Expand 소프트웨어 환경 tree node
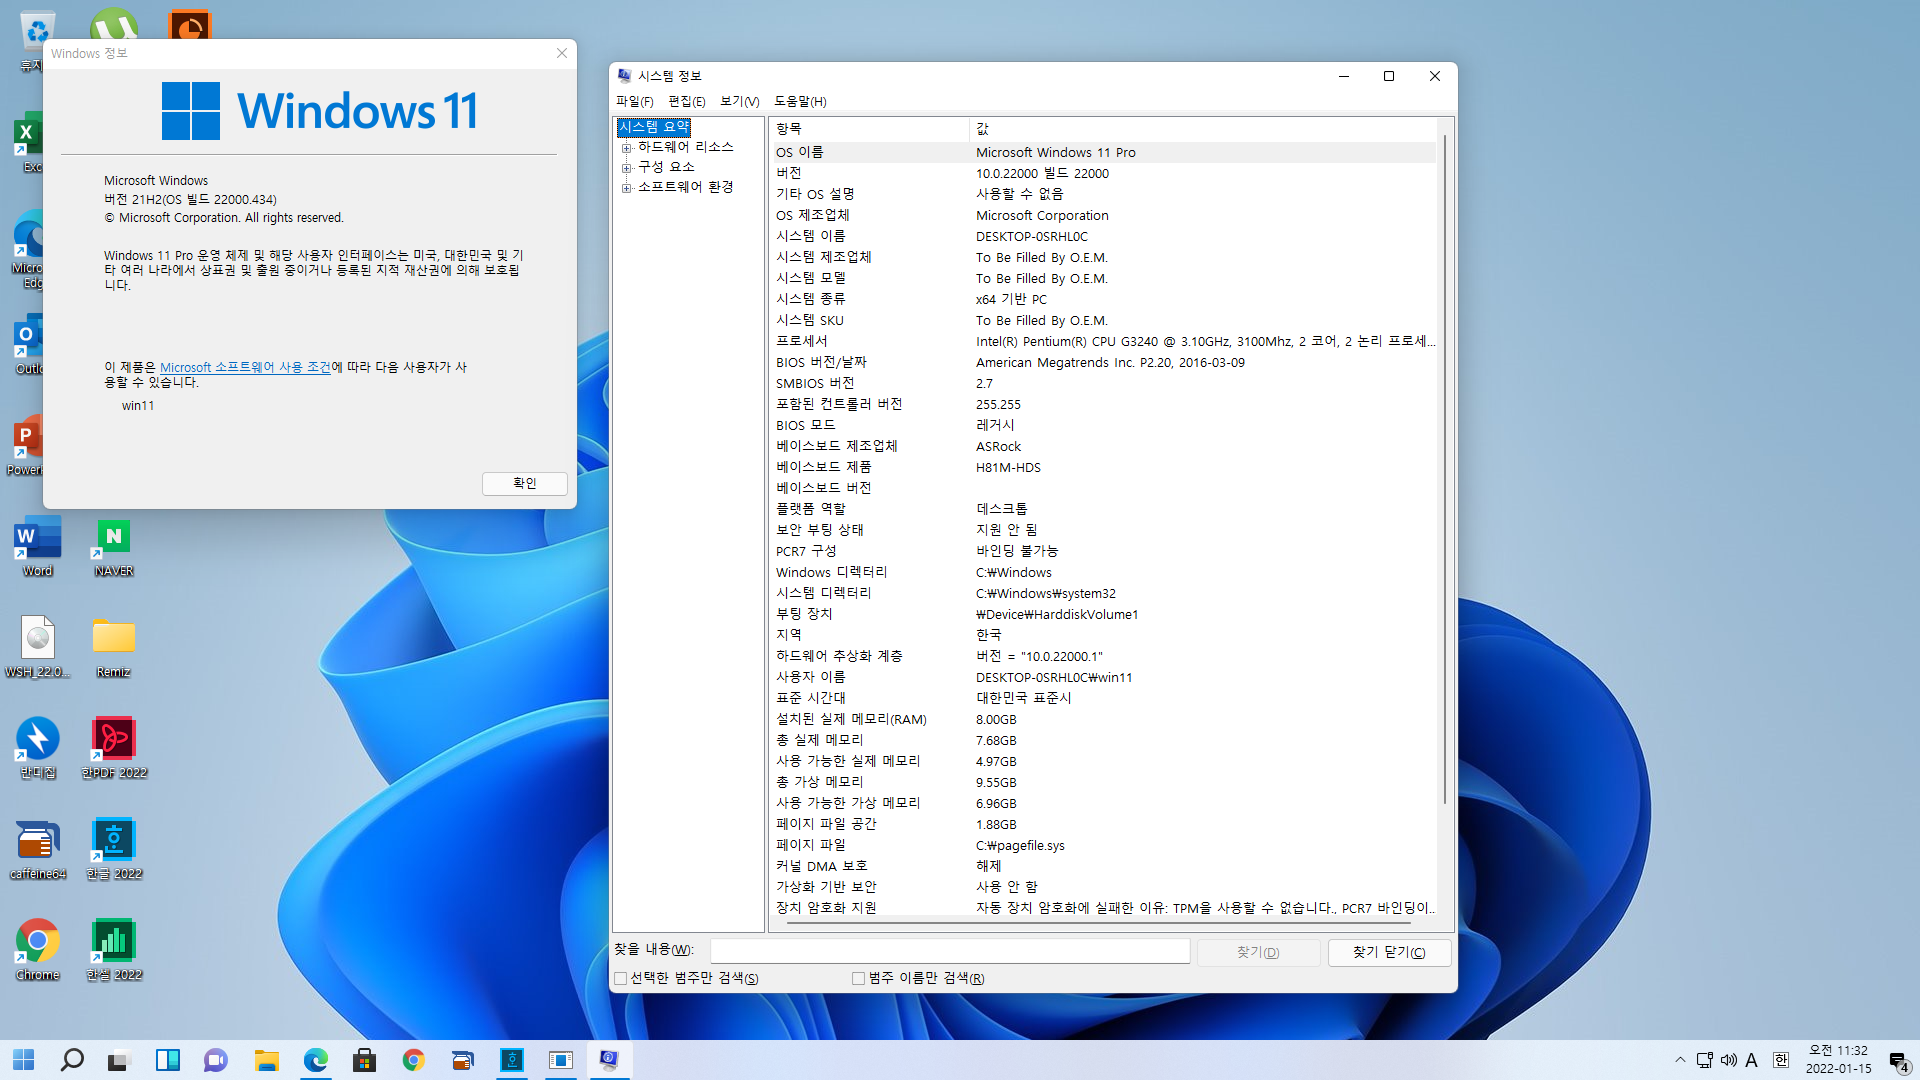 coord(627,187)
